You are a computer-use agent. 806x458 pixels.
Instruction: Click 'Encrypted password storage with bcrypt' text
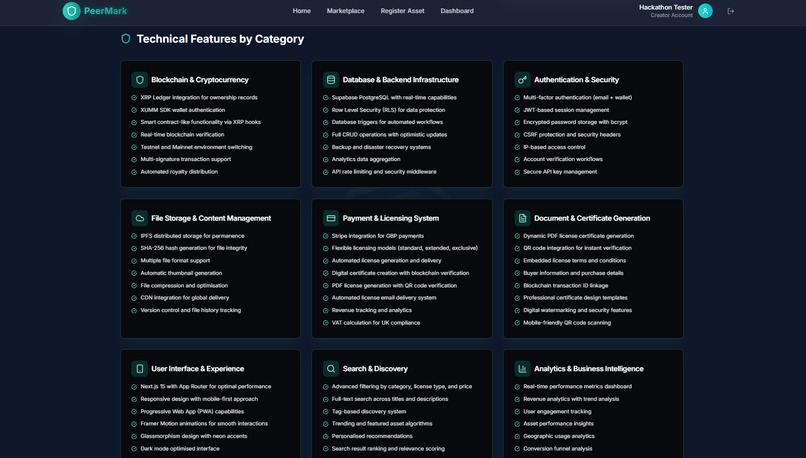575,122
